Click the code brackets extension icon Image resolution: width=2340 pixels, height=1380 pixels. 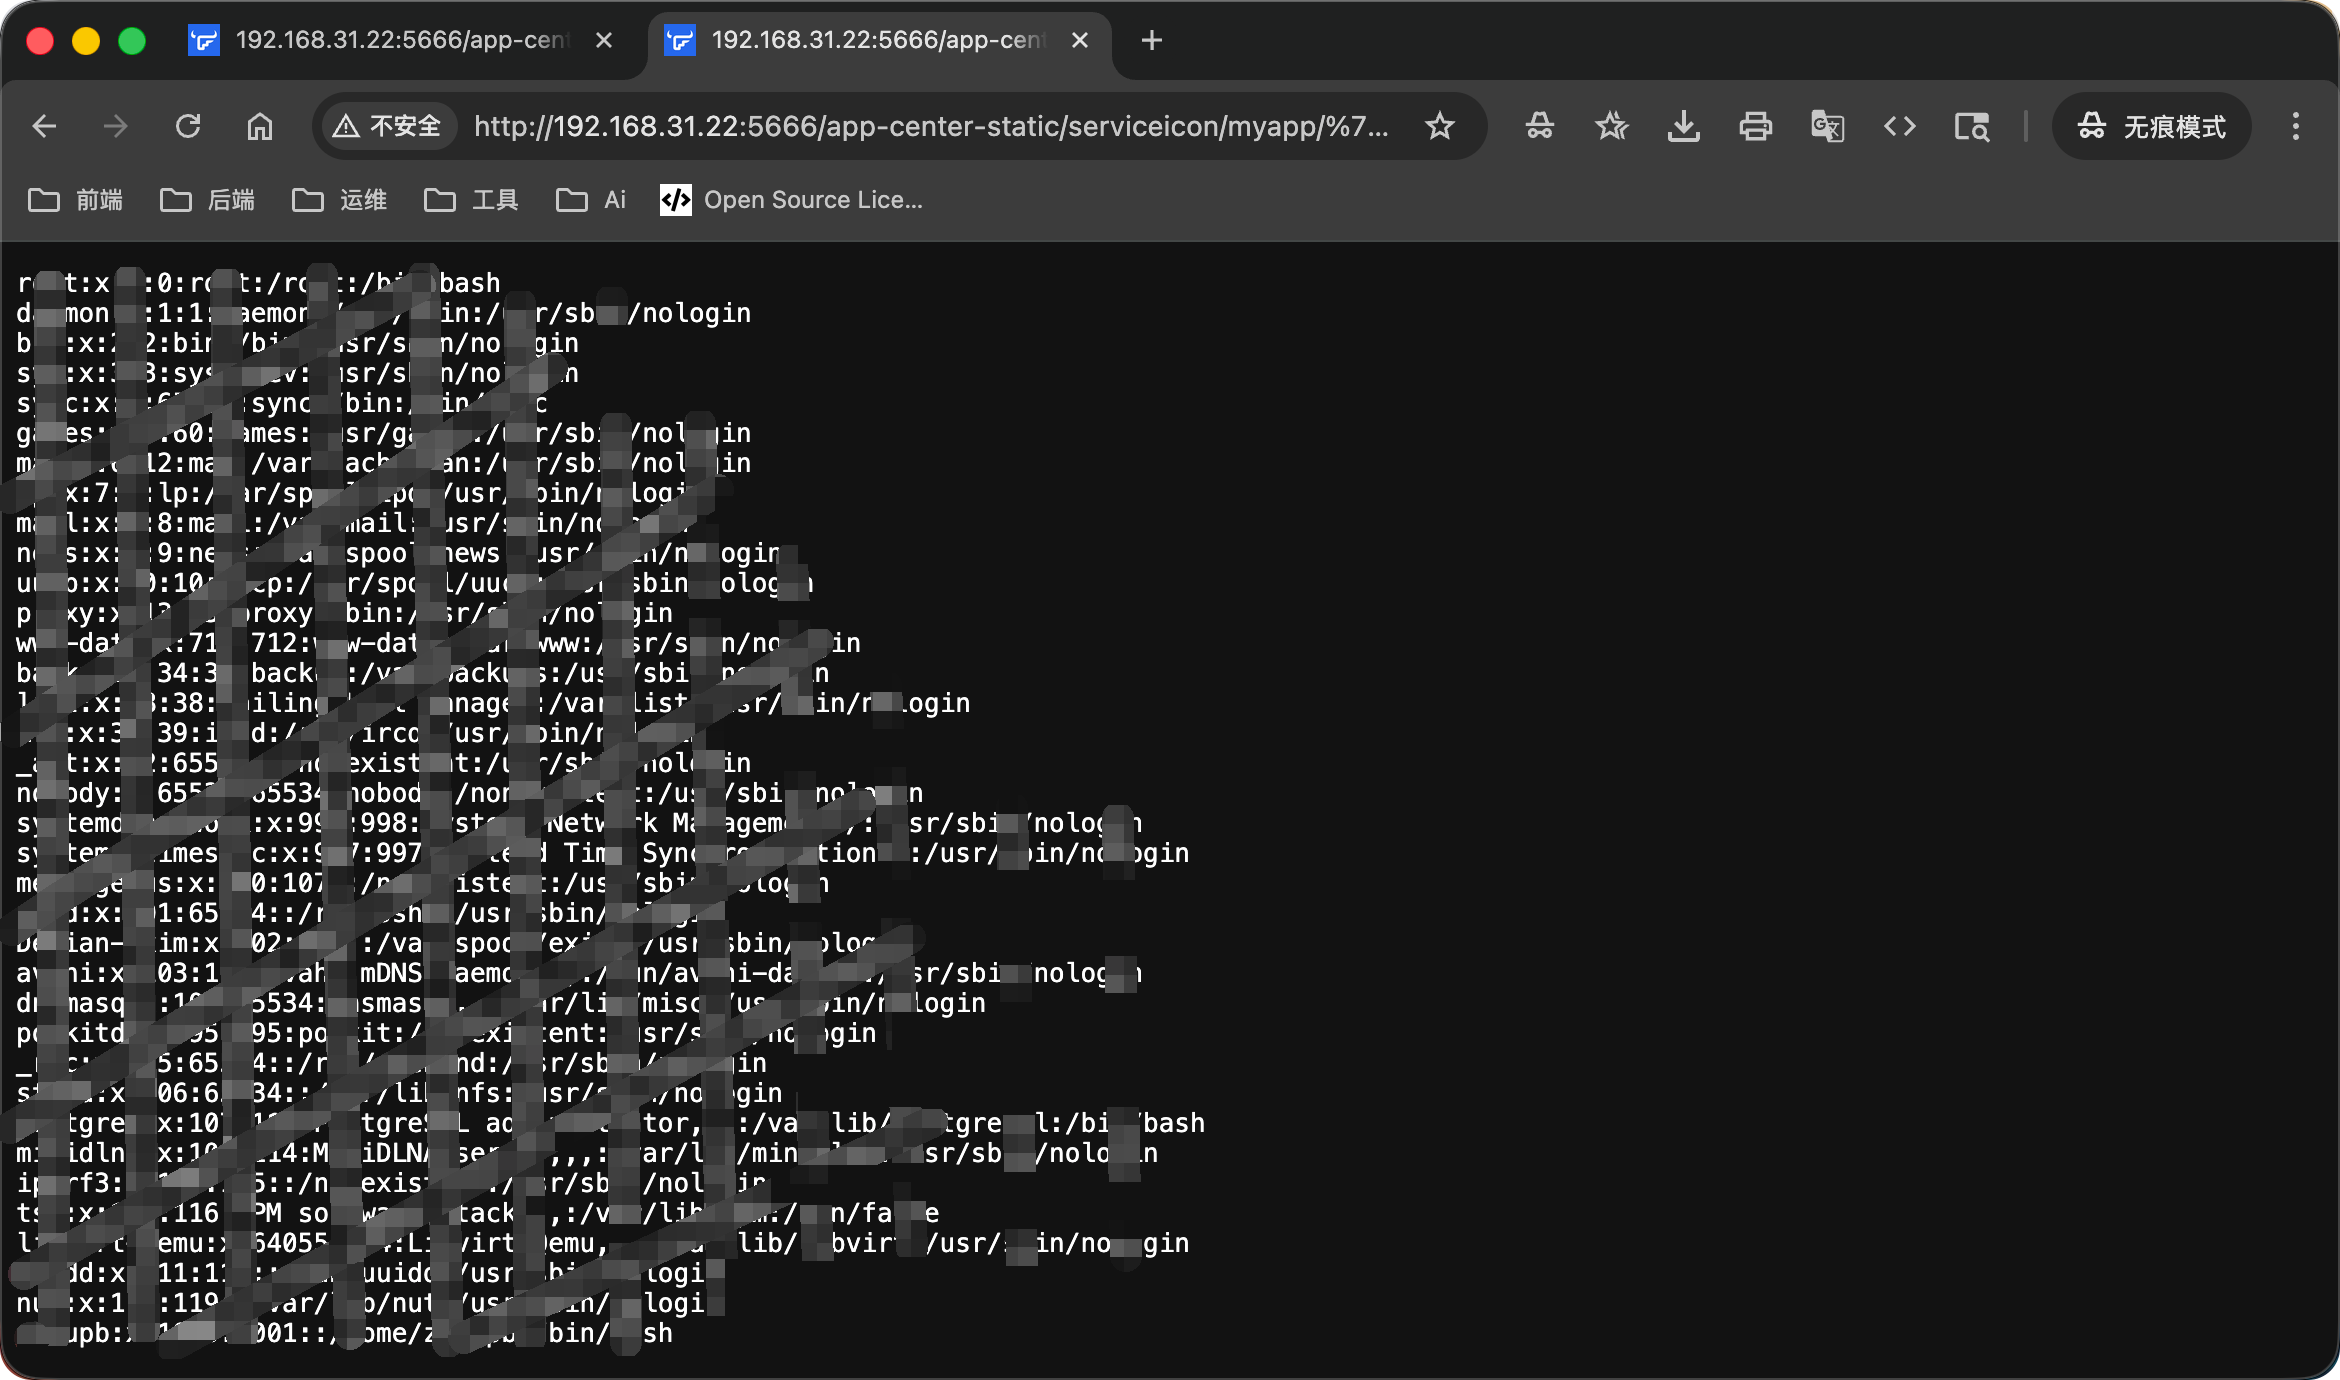[x=1899, y=126]
